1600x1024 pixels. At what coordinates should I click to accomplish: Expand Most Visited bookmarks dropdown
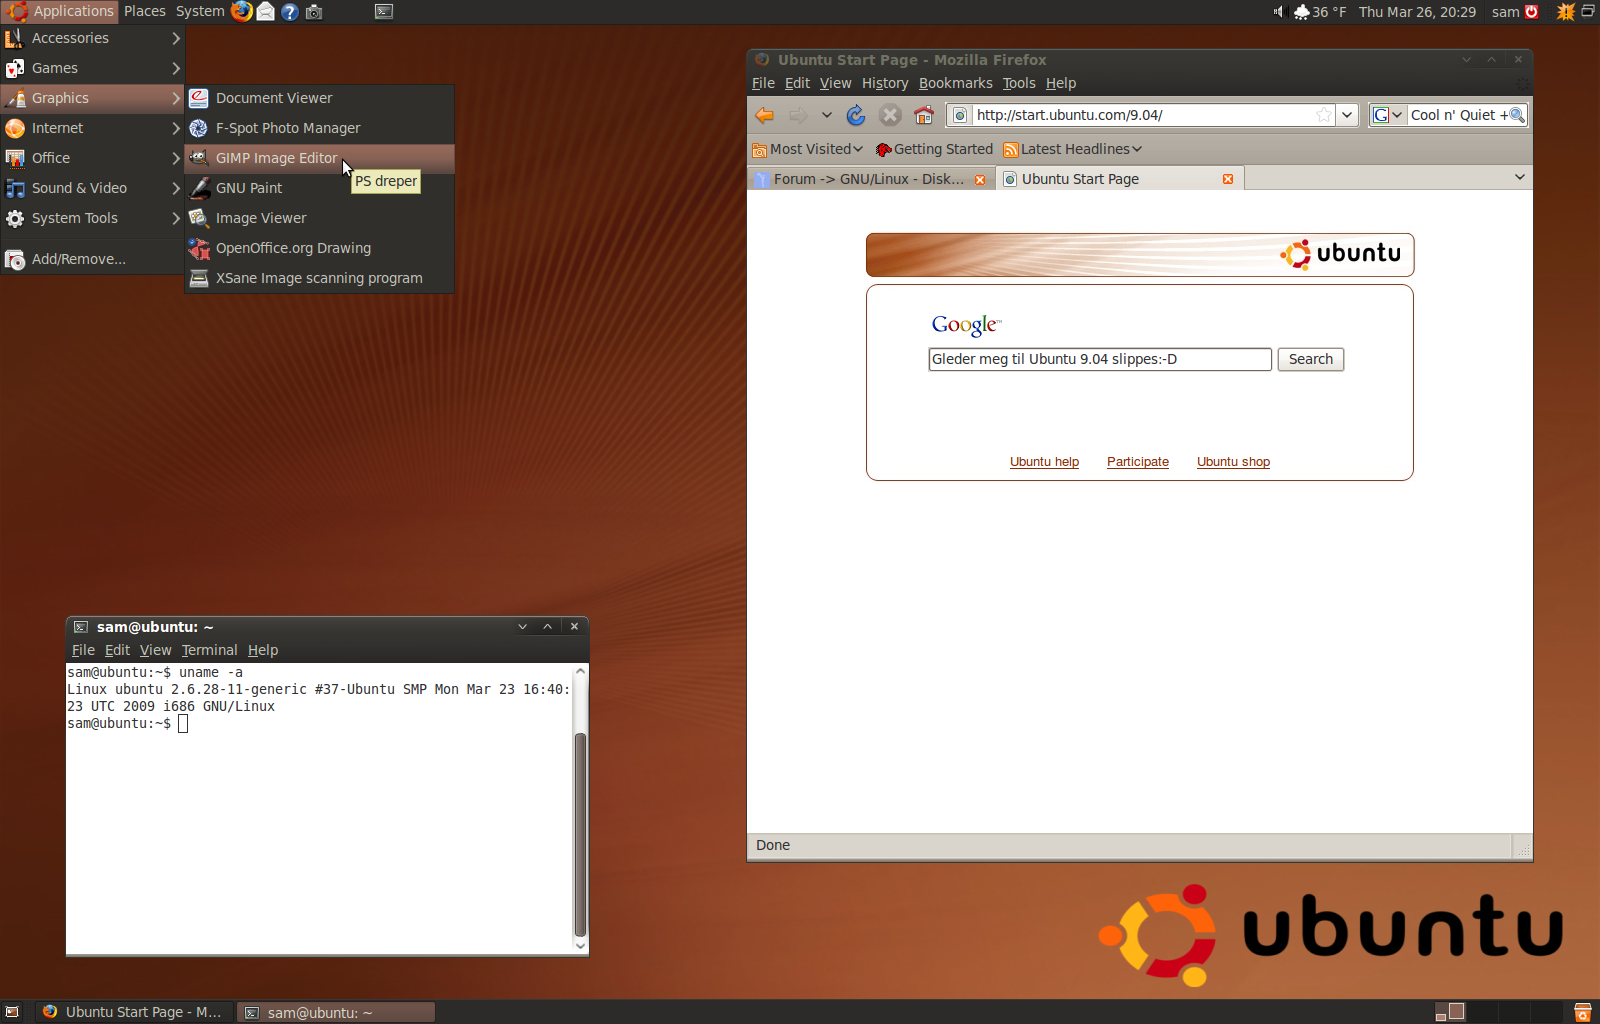coord(808,149)
